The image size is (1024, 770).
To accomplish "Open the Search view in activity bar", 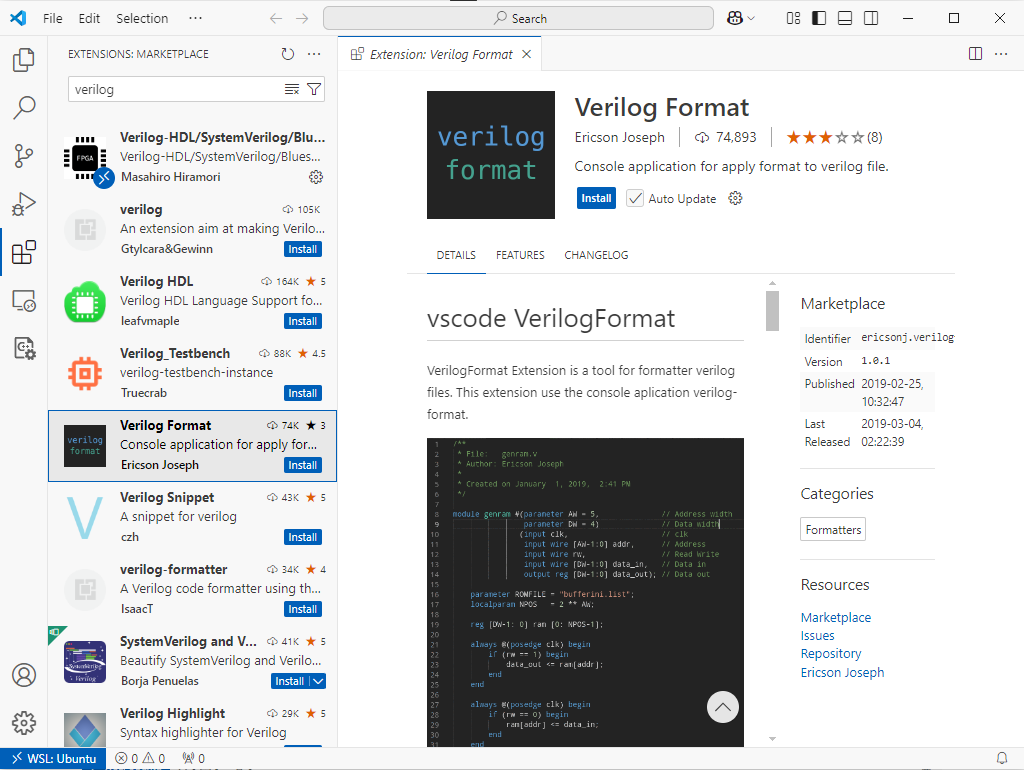I will (24, 108).
